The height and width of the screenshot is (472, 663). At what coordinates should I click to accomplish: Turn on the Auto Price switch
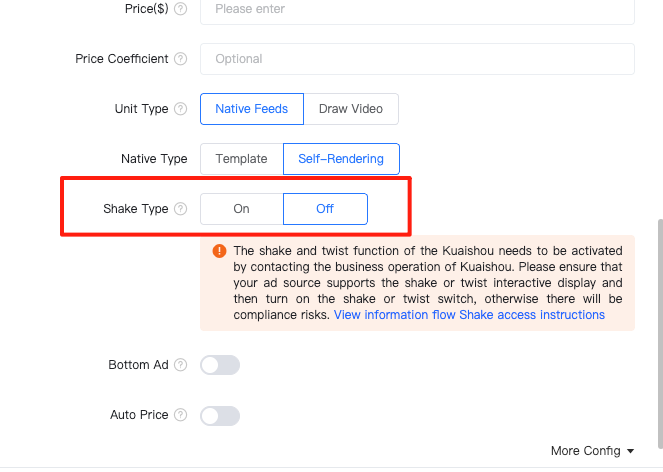point(220,416)
